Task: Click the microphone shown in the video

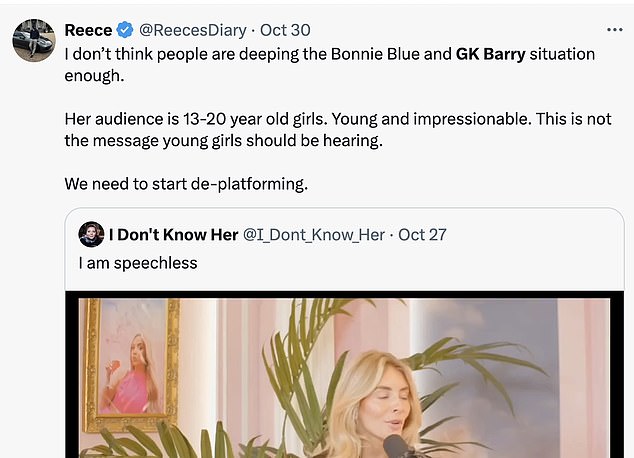Action: pyautogui.click(x=395, y=445)
